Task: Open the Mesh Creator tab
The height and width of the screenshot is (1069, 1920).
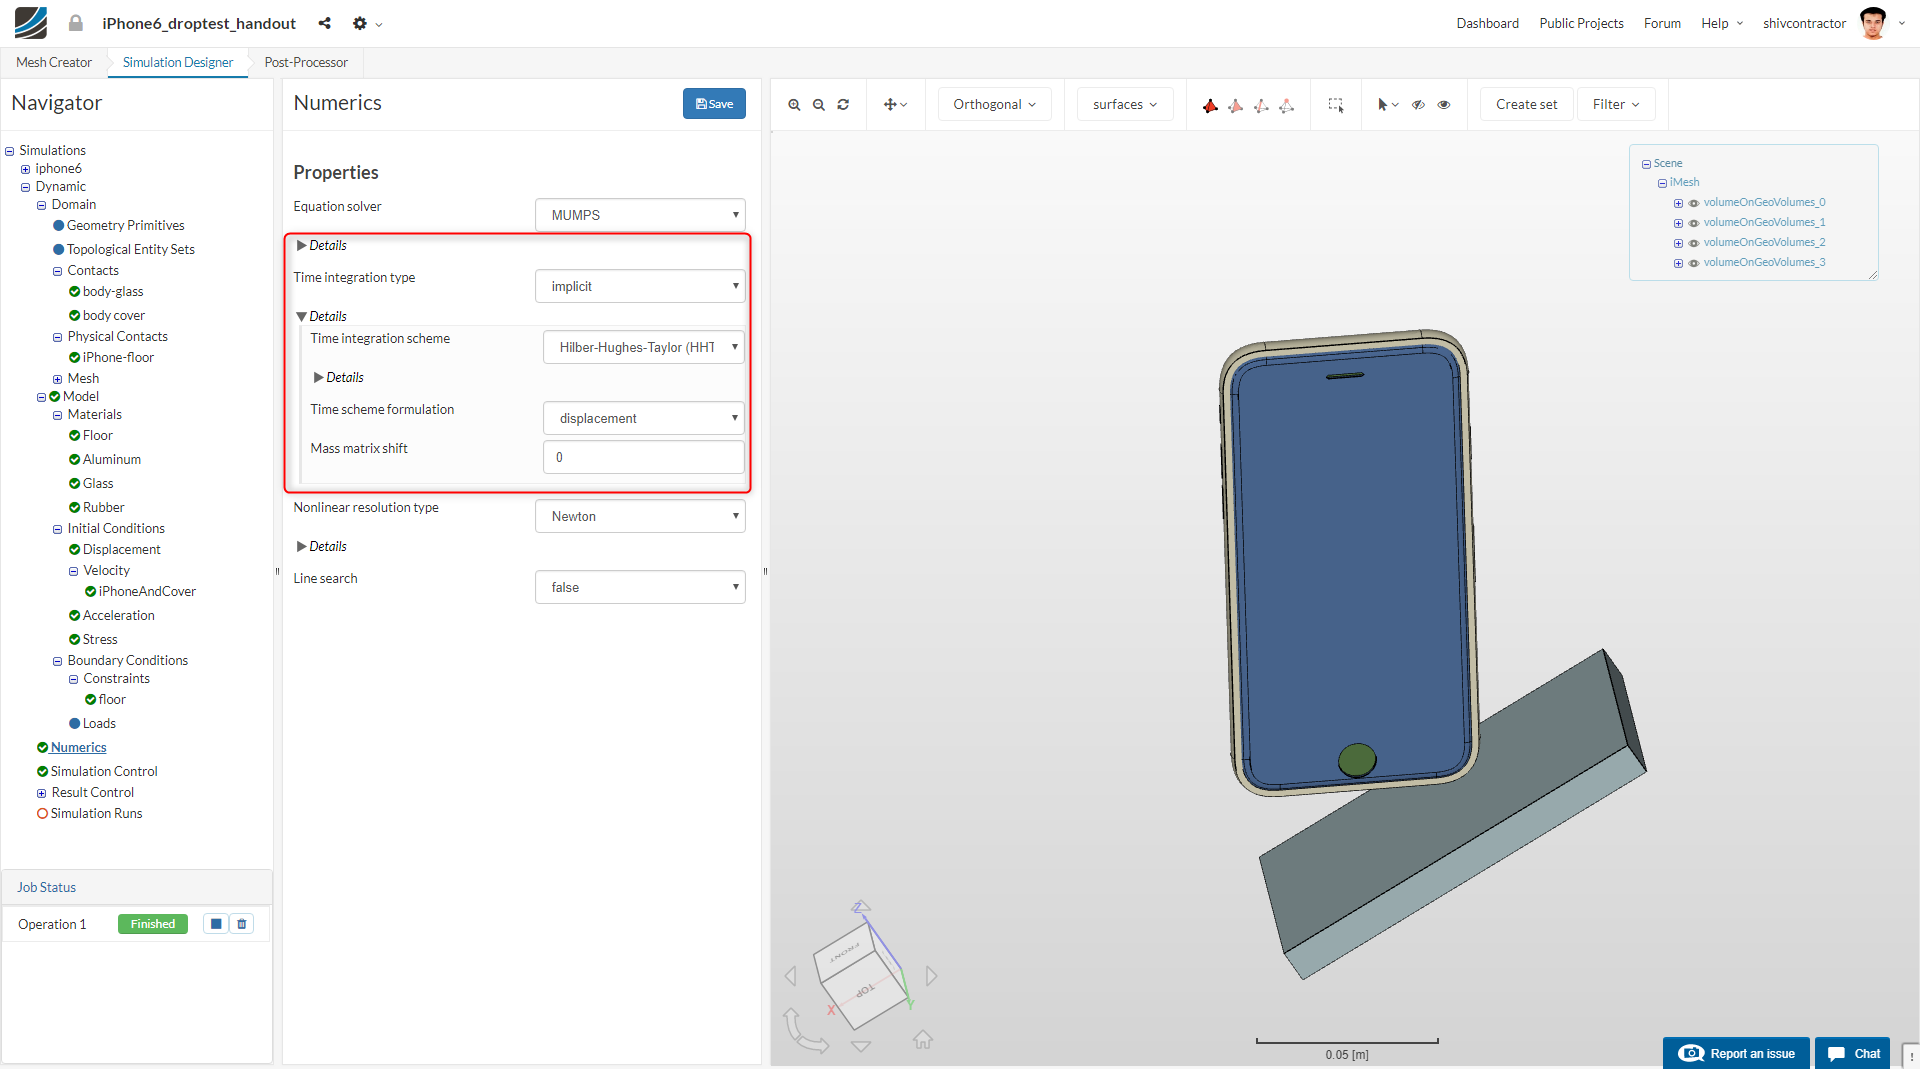Action: click(x=54, y=62)
